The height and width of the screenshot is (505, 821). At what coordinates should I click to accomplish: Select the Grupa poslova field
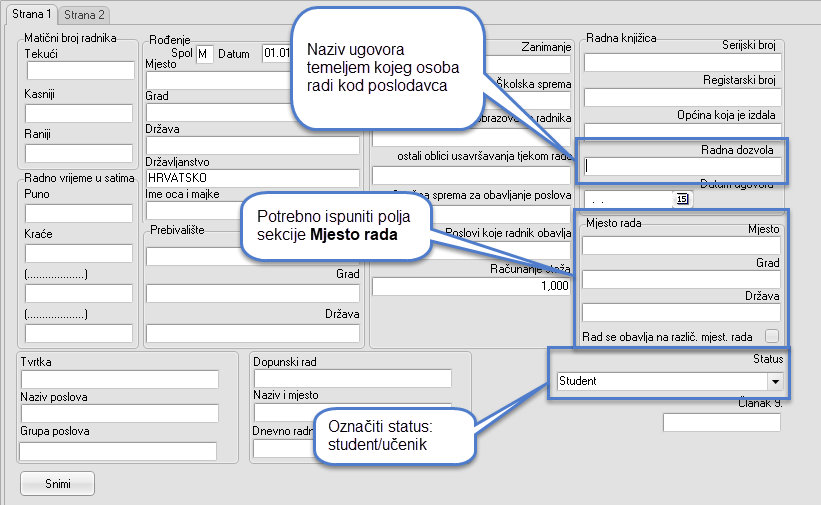pyautogui.click(x=118, y=451)
